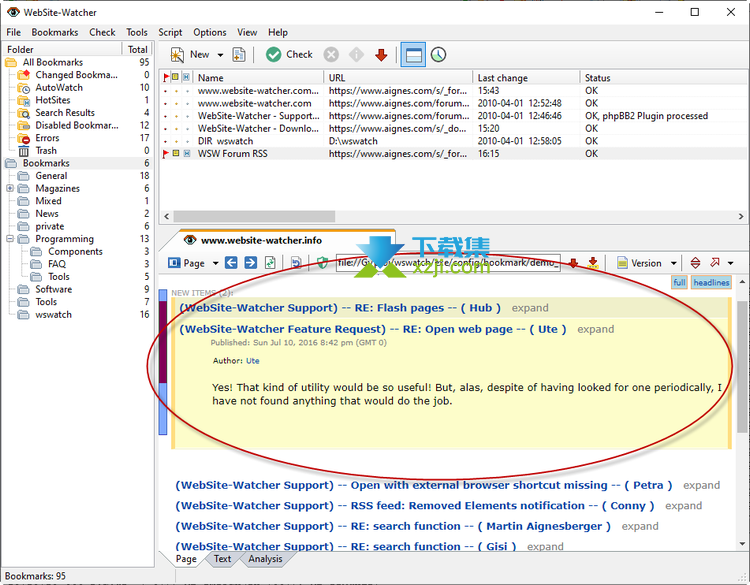Expand the RE: Flash pages item
The height and width of the screenshot is (585, 750).
[x=530, y=308]
